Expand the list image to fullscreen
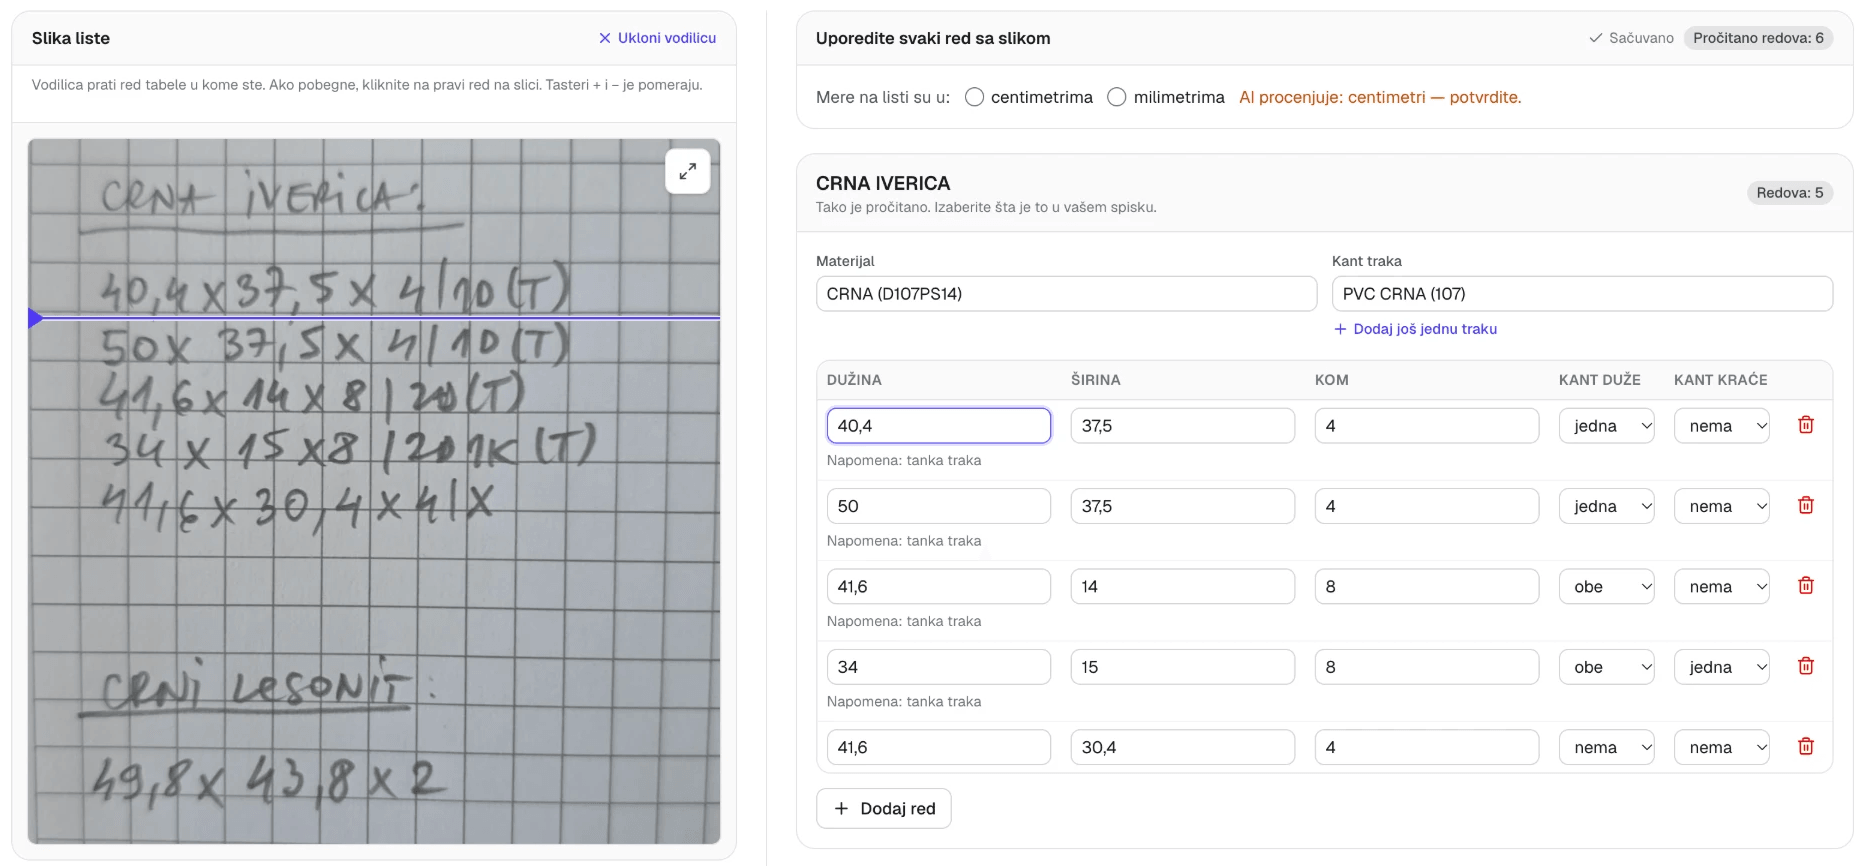This screenshot has height=866, width=1866. [688, 171]
